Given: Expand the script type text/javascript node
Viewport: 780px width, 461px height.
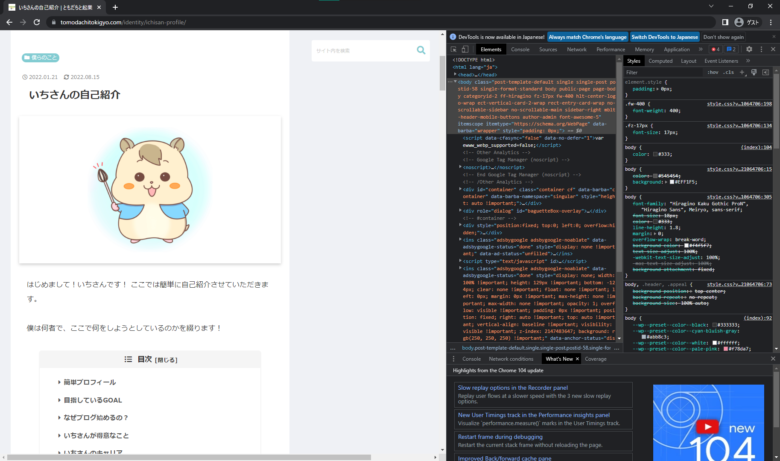Looking at the screenshot, I should (x=460, y=261).
